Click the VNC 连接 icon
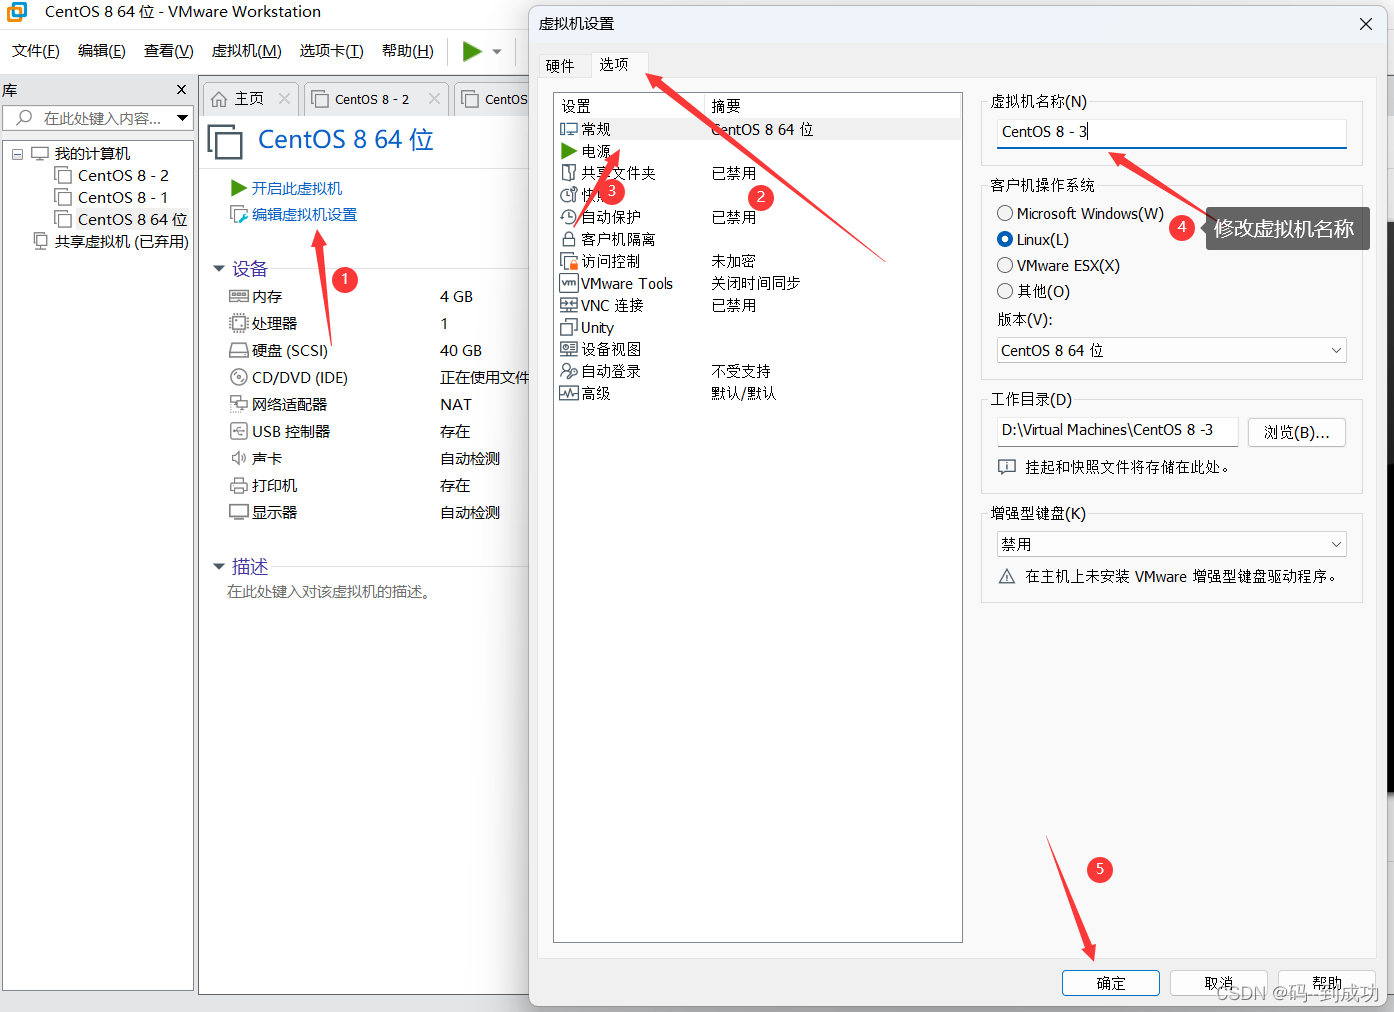 coord(569,305)
